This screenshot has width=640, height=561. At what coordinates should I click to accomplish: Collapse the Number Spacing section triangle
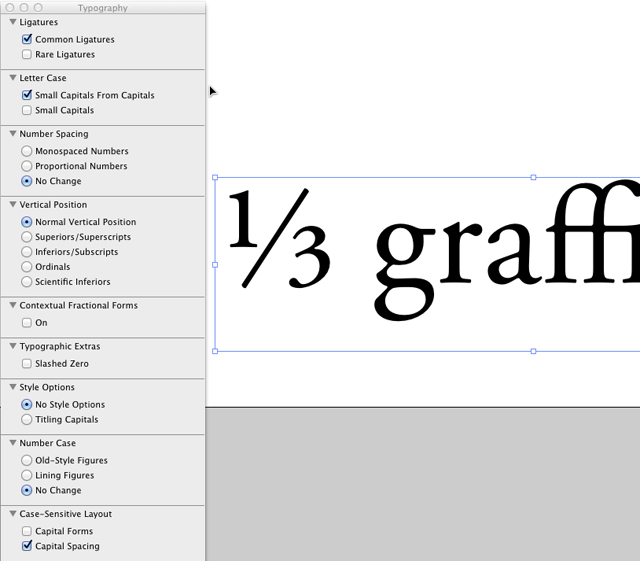point(13,134)
